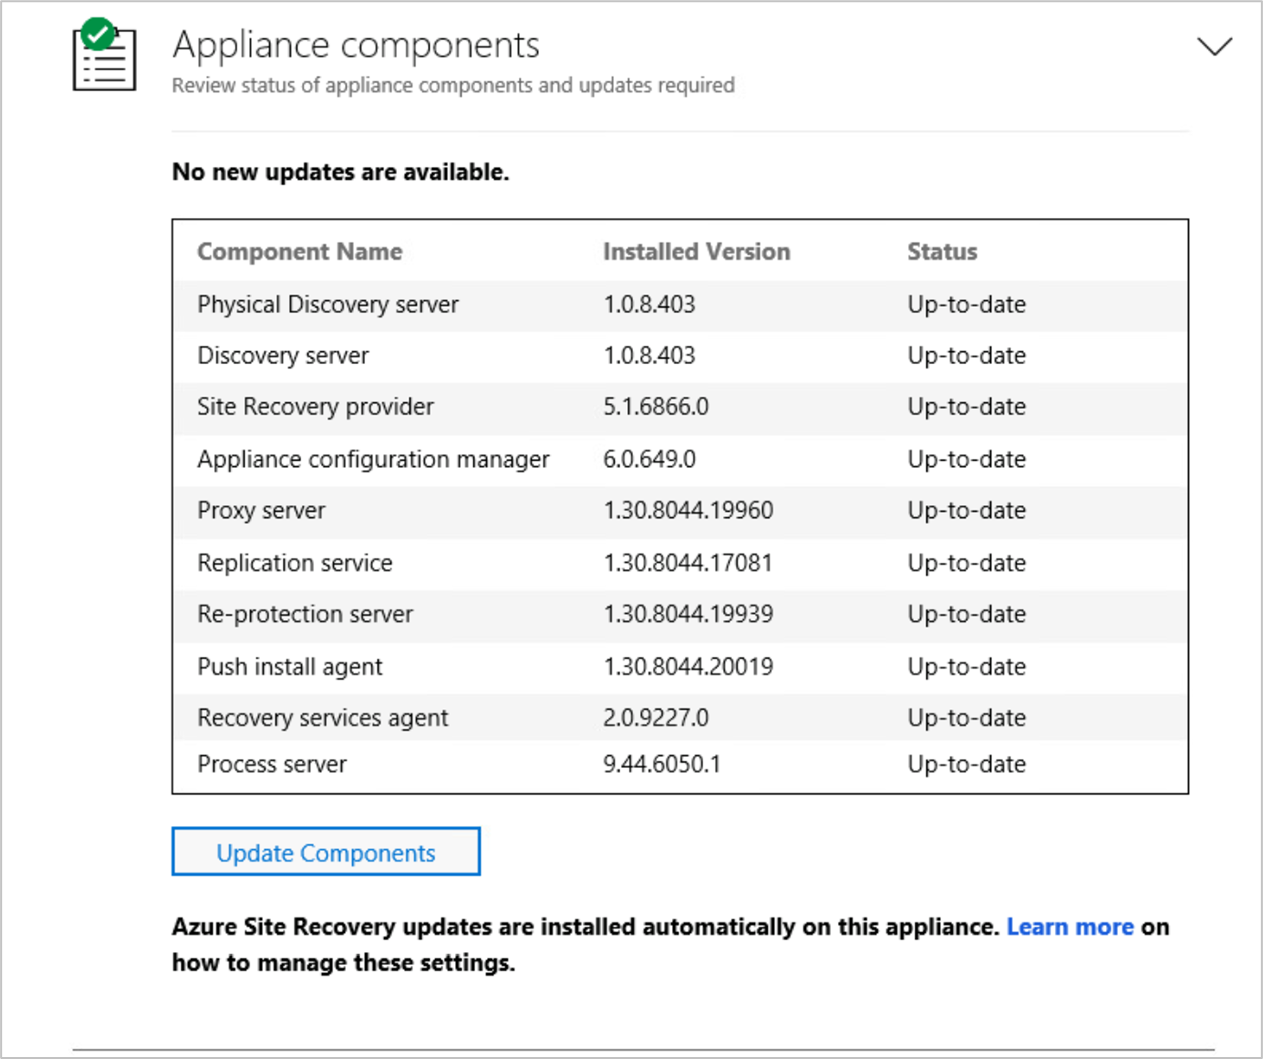
Task: Click the Status column header
Action: 942,252
